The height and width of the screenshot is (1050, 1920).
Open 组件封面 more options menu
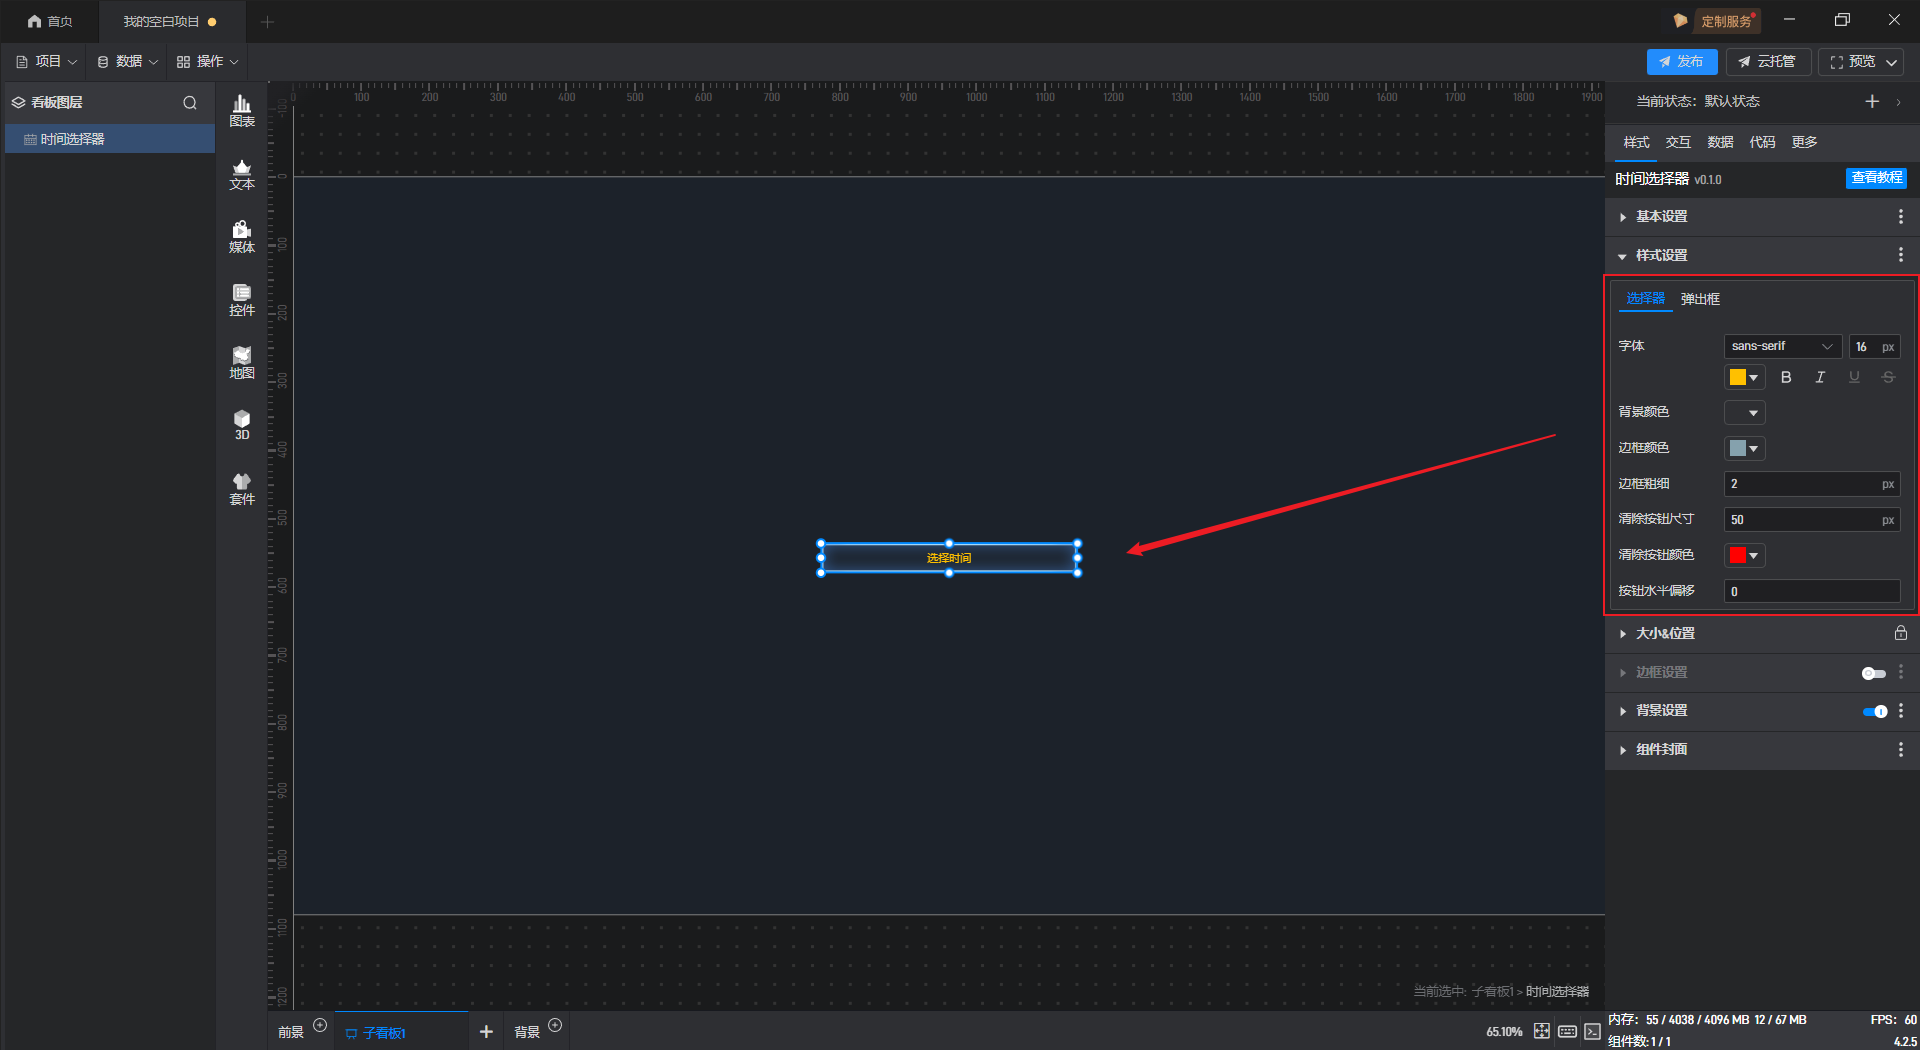pyautogui.click(x=1901, y=750)
